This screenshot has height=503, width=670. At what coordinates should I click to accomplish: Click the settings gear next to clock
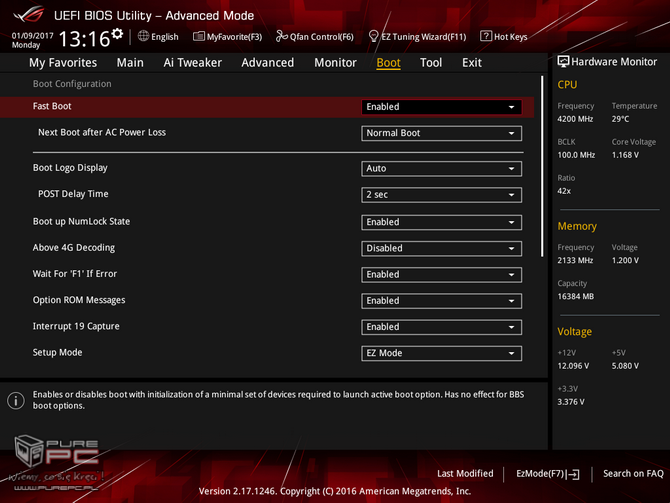click(x=117, y=34)
